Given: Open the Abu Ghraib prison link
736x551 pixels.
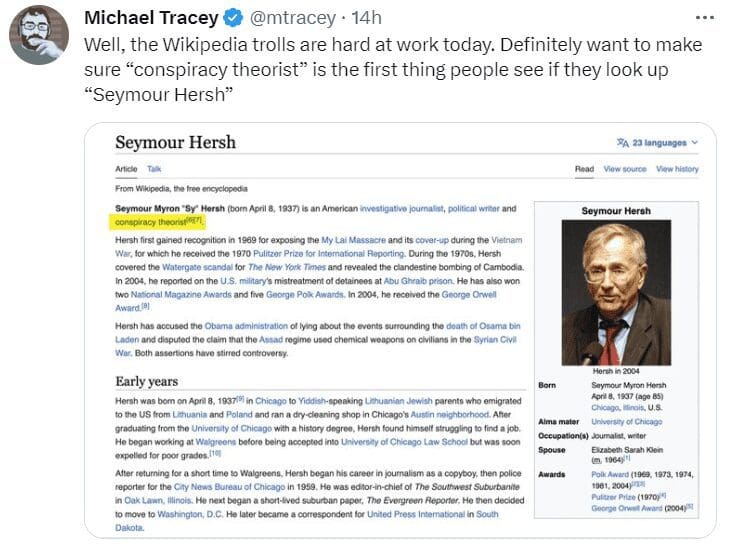Looking at the screenshot, I should coord(418,281).
